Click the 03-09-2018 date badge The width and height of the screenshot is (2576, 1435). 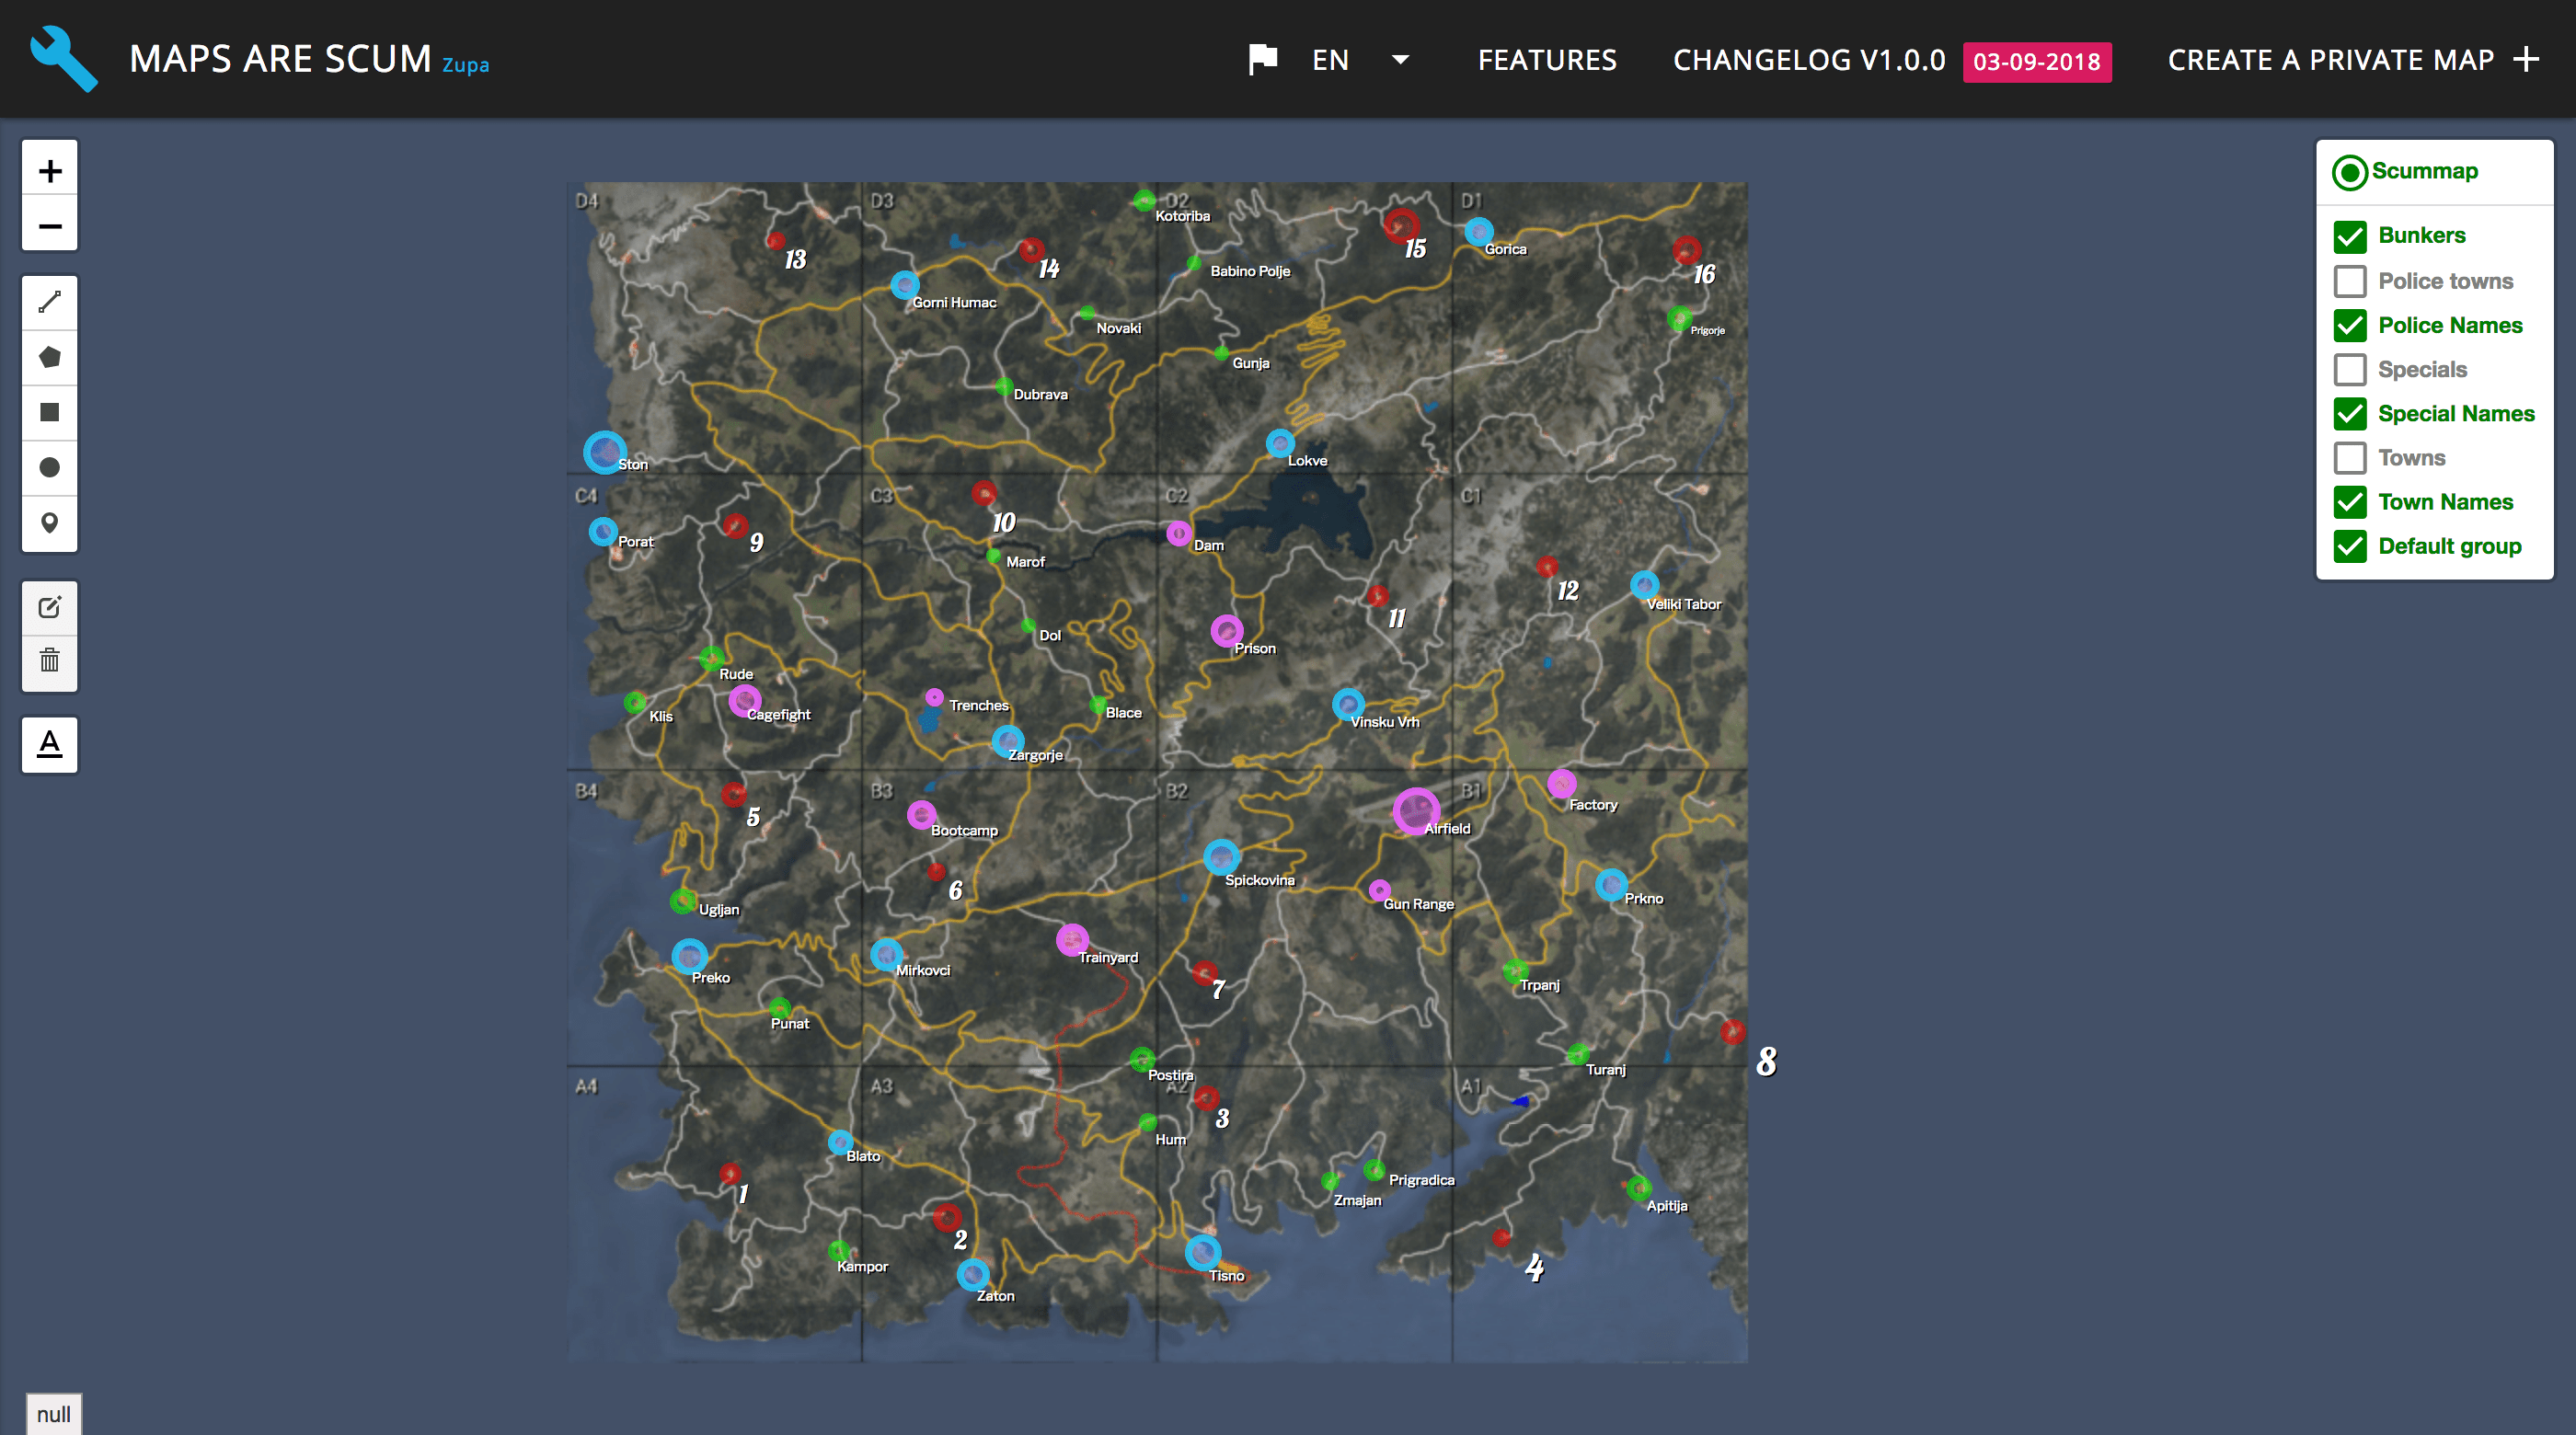click(2036, 61)
